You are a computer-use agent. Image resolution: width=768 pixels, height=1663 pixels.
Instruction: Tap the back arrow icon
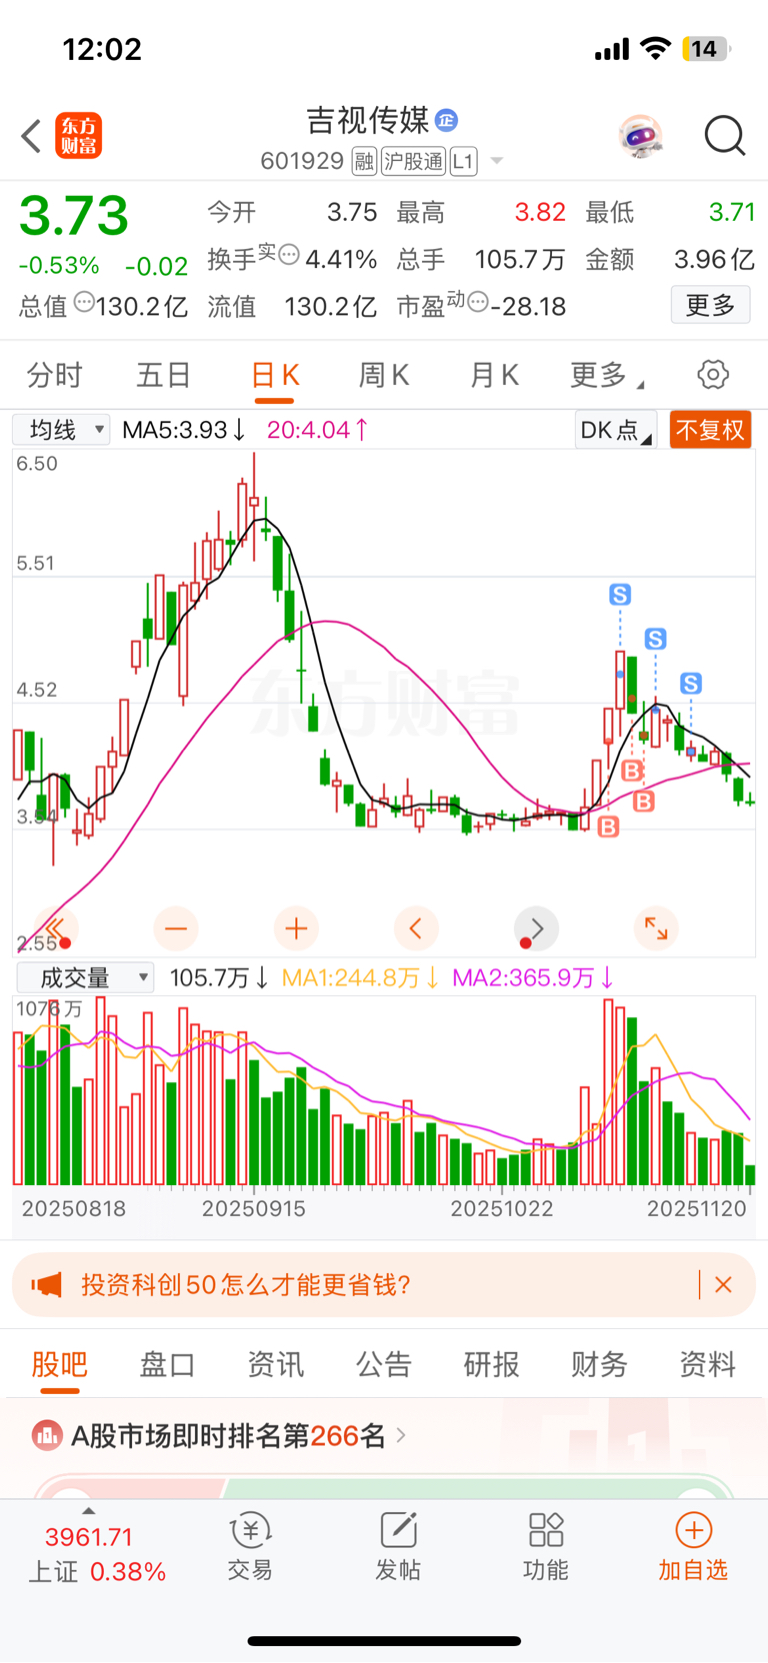click(x=31, y=136)
